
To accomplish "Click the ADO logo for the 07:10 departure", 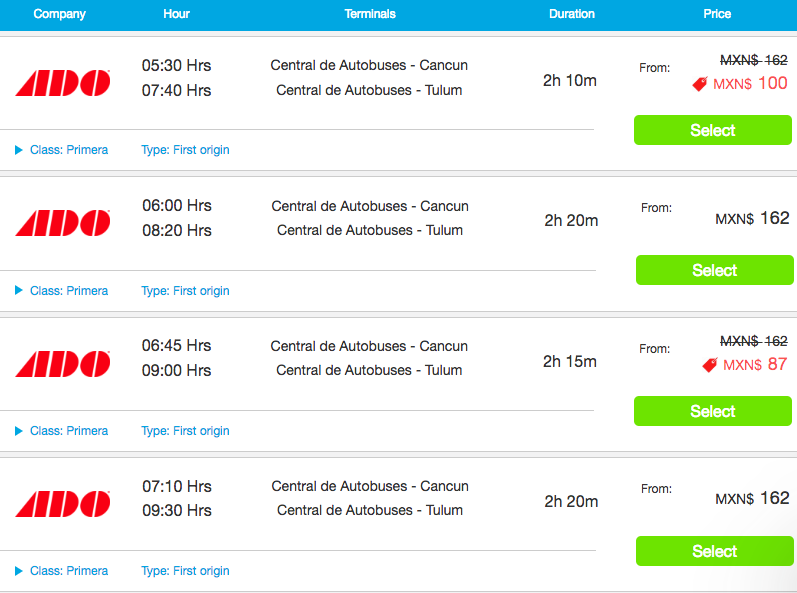I will click(x=63, y=504).
